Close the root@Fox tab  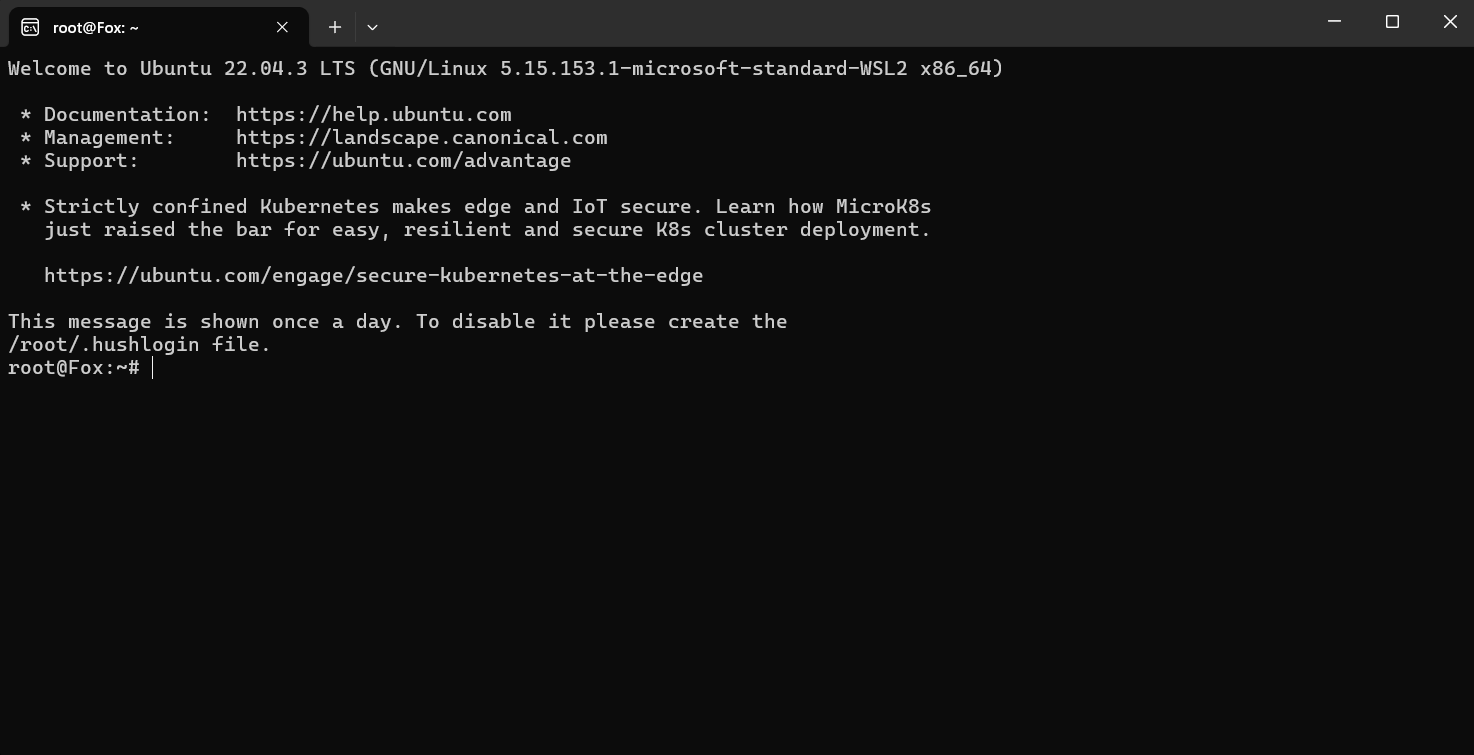pyautogui.click(x=282, y=27)
